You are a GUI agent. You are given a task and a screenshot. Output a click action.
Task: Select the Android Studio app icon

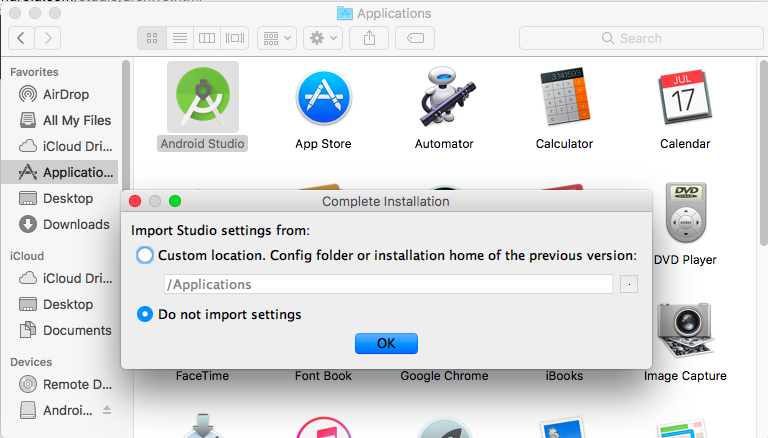[203, 97]
